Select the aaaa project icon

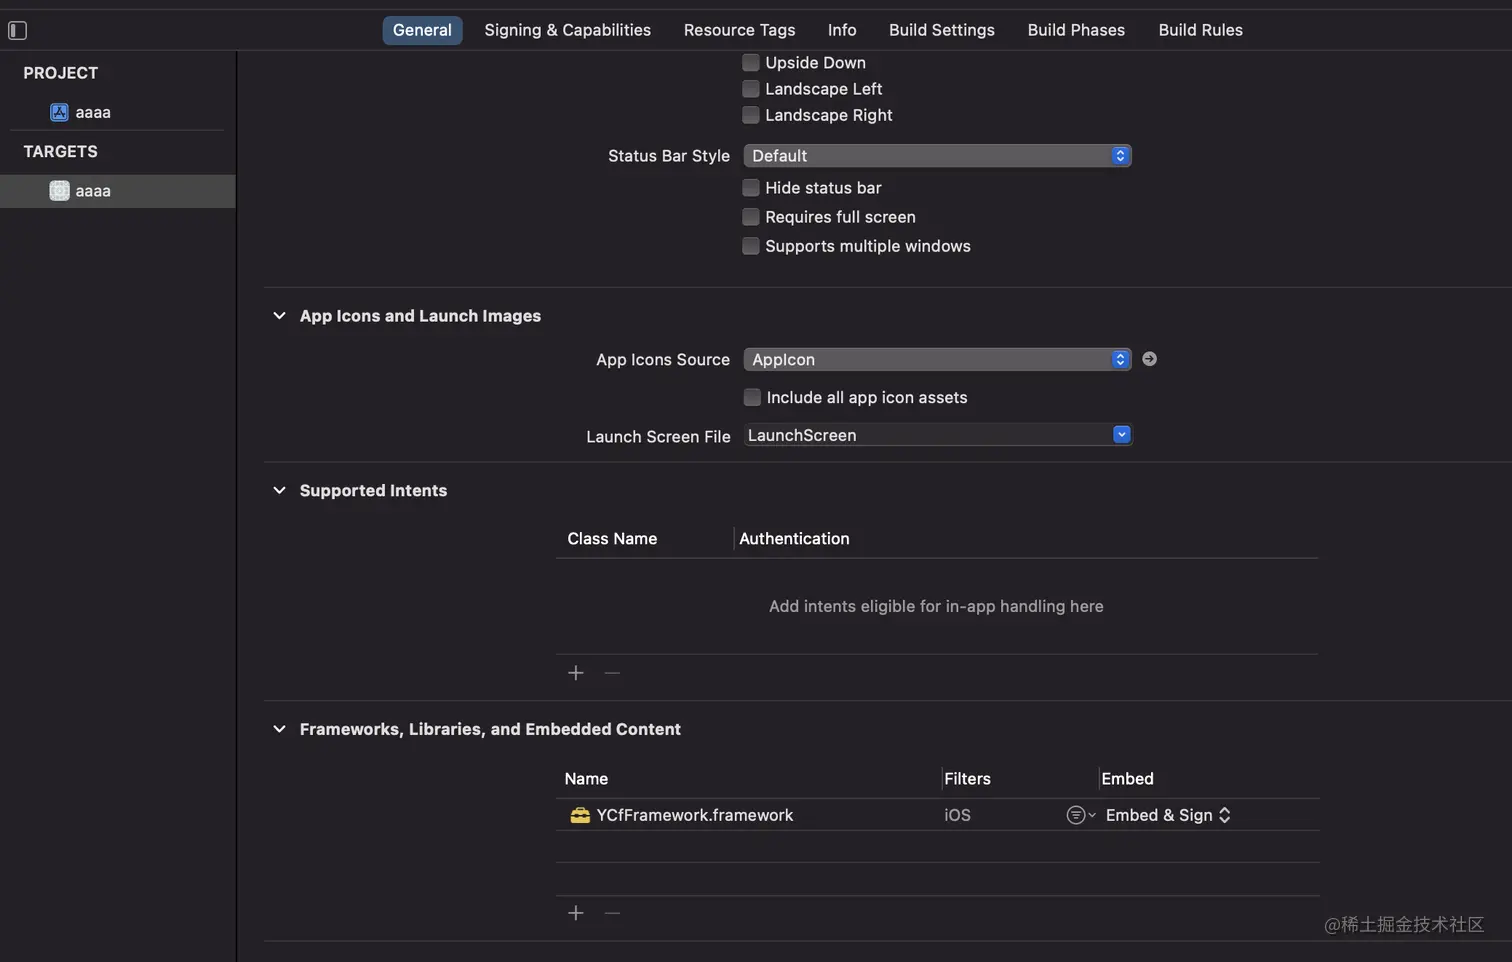[x=59, y=112]
